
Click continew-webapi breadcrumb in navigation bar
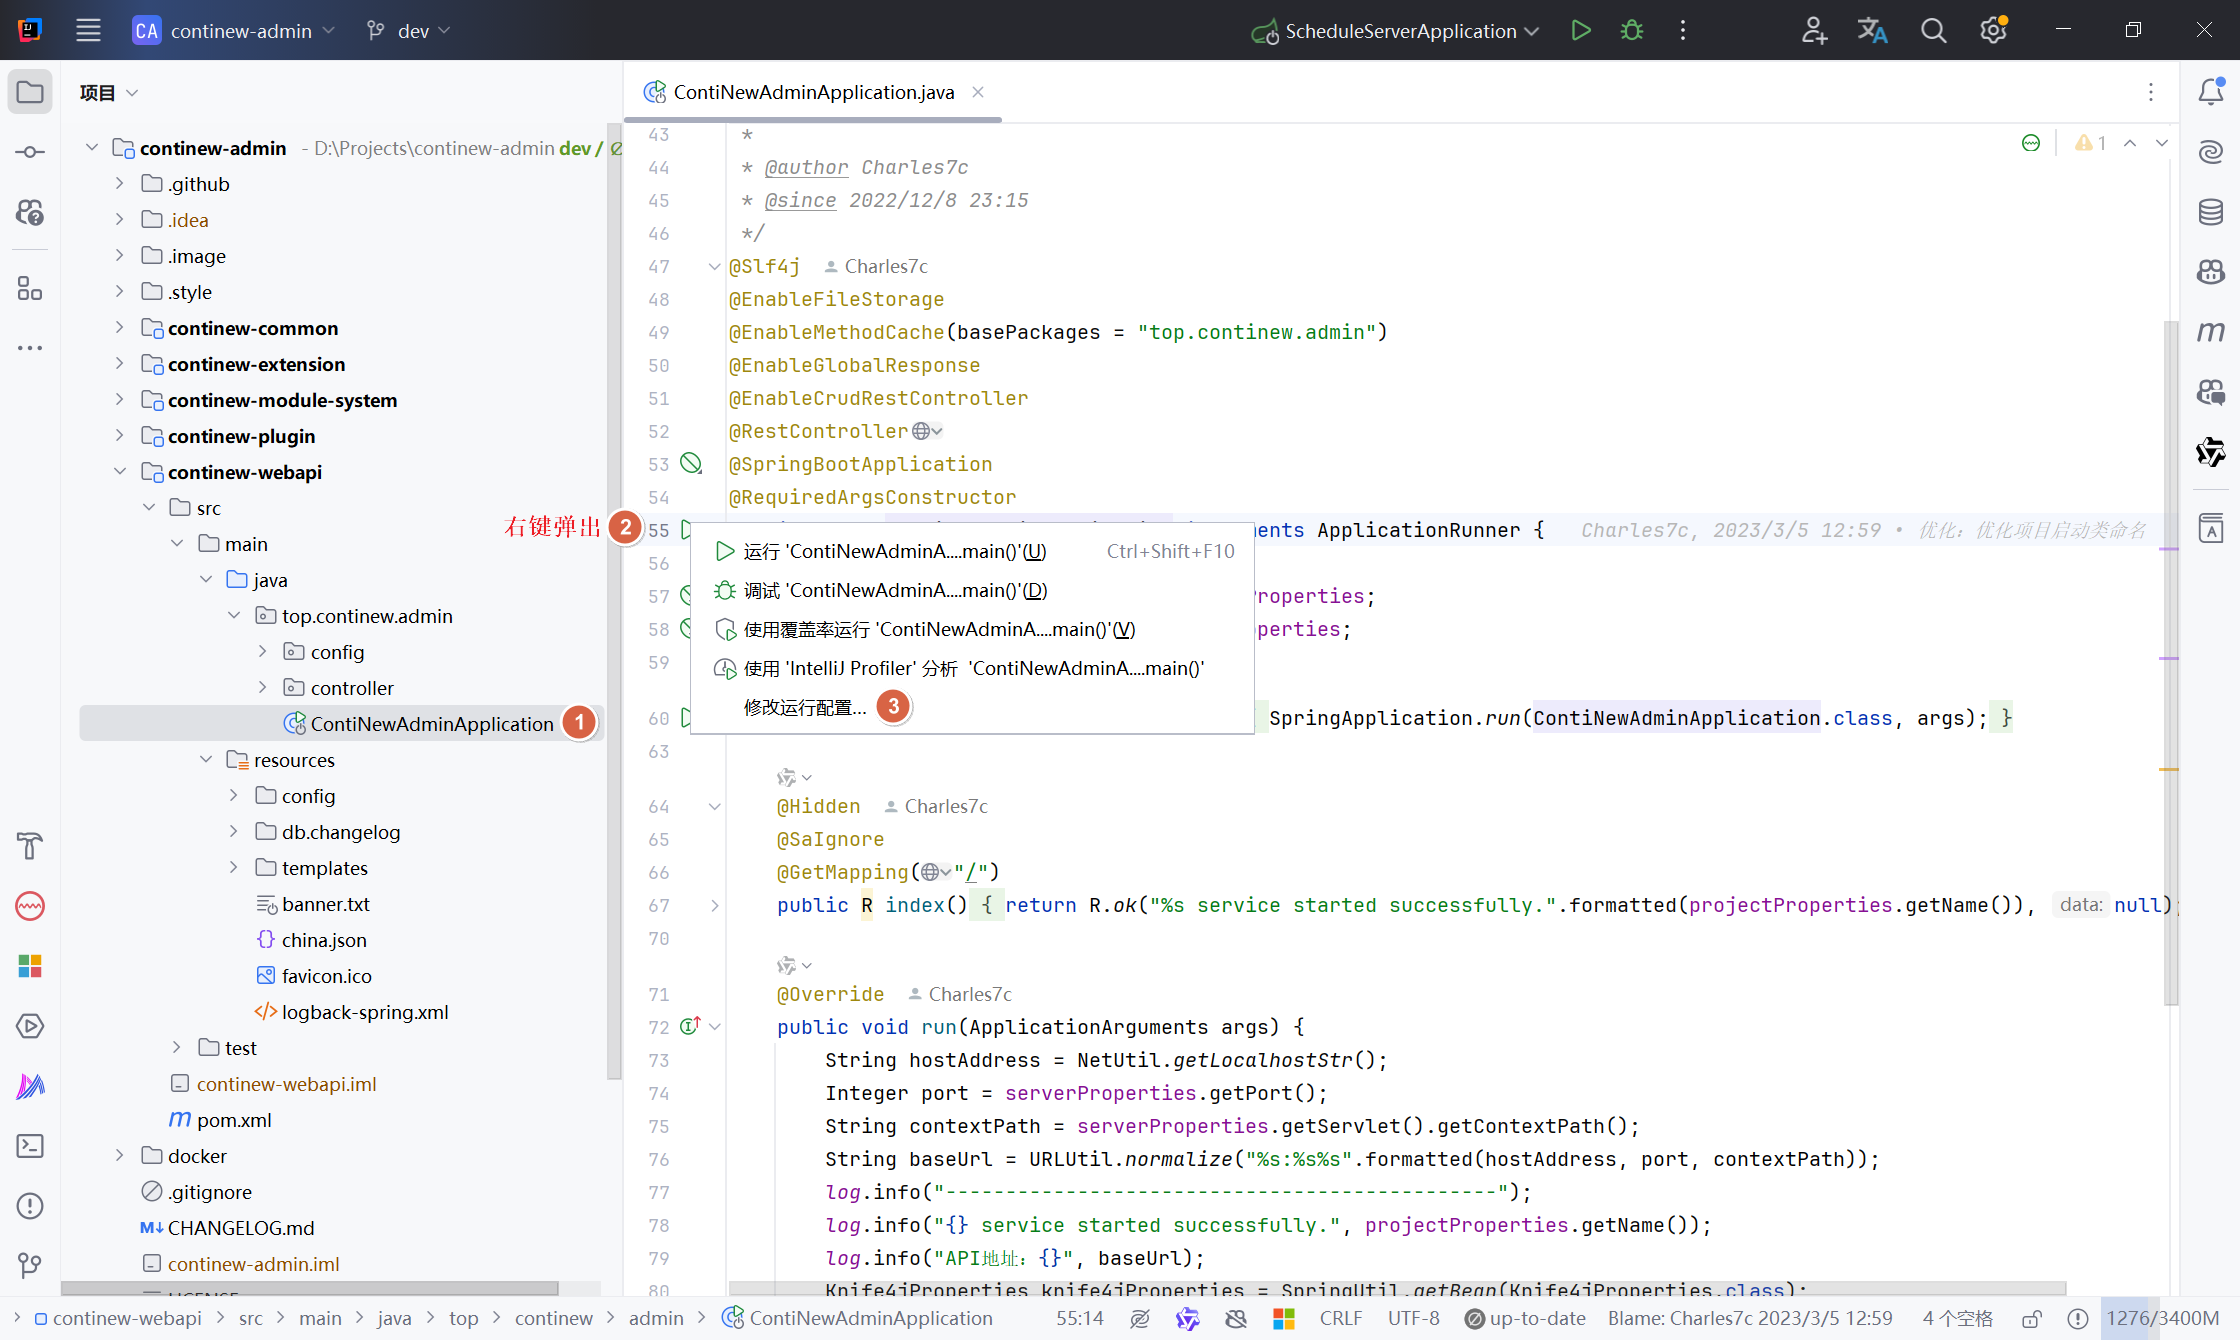118,1319
